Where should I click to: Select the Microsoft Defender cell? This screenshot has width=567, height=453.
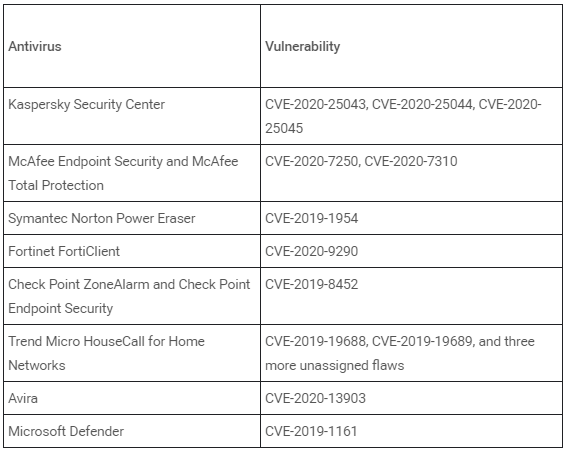tap(132, 431)
